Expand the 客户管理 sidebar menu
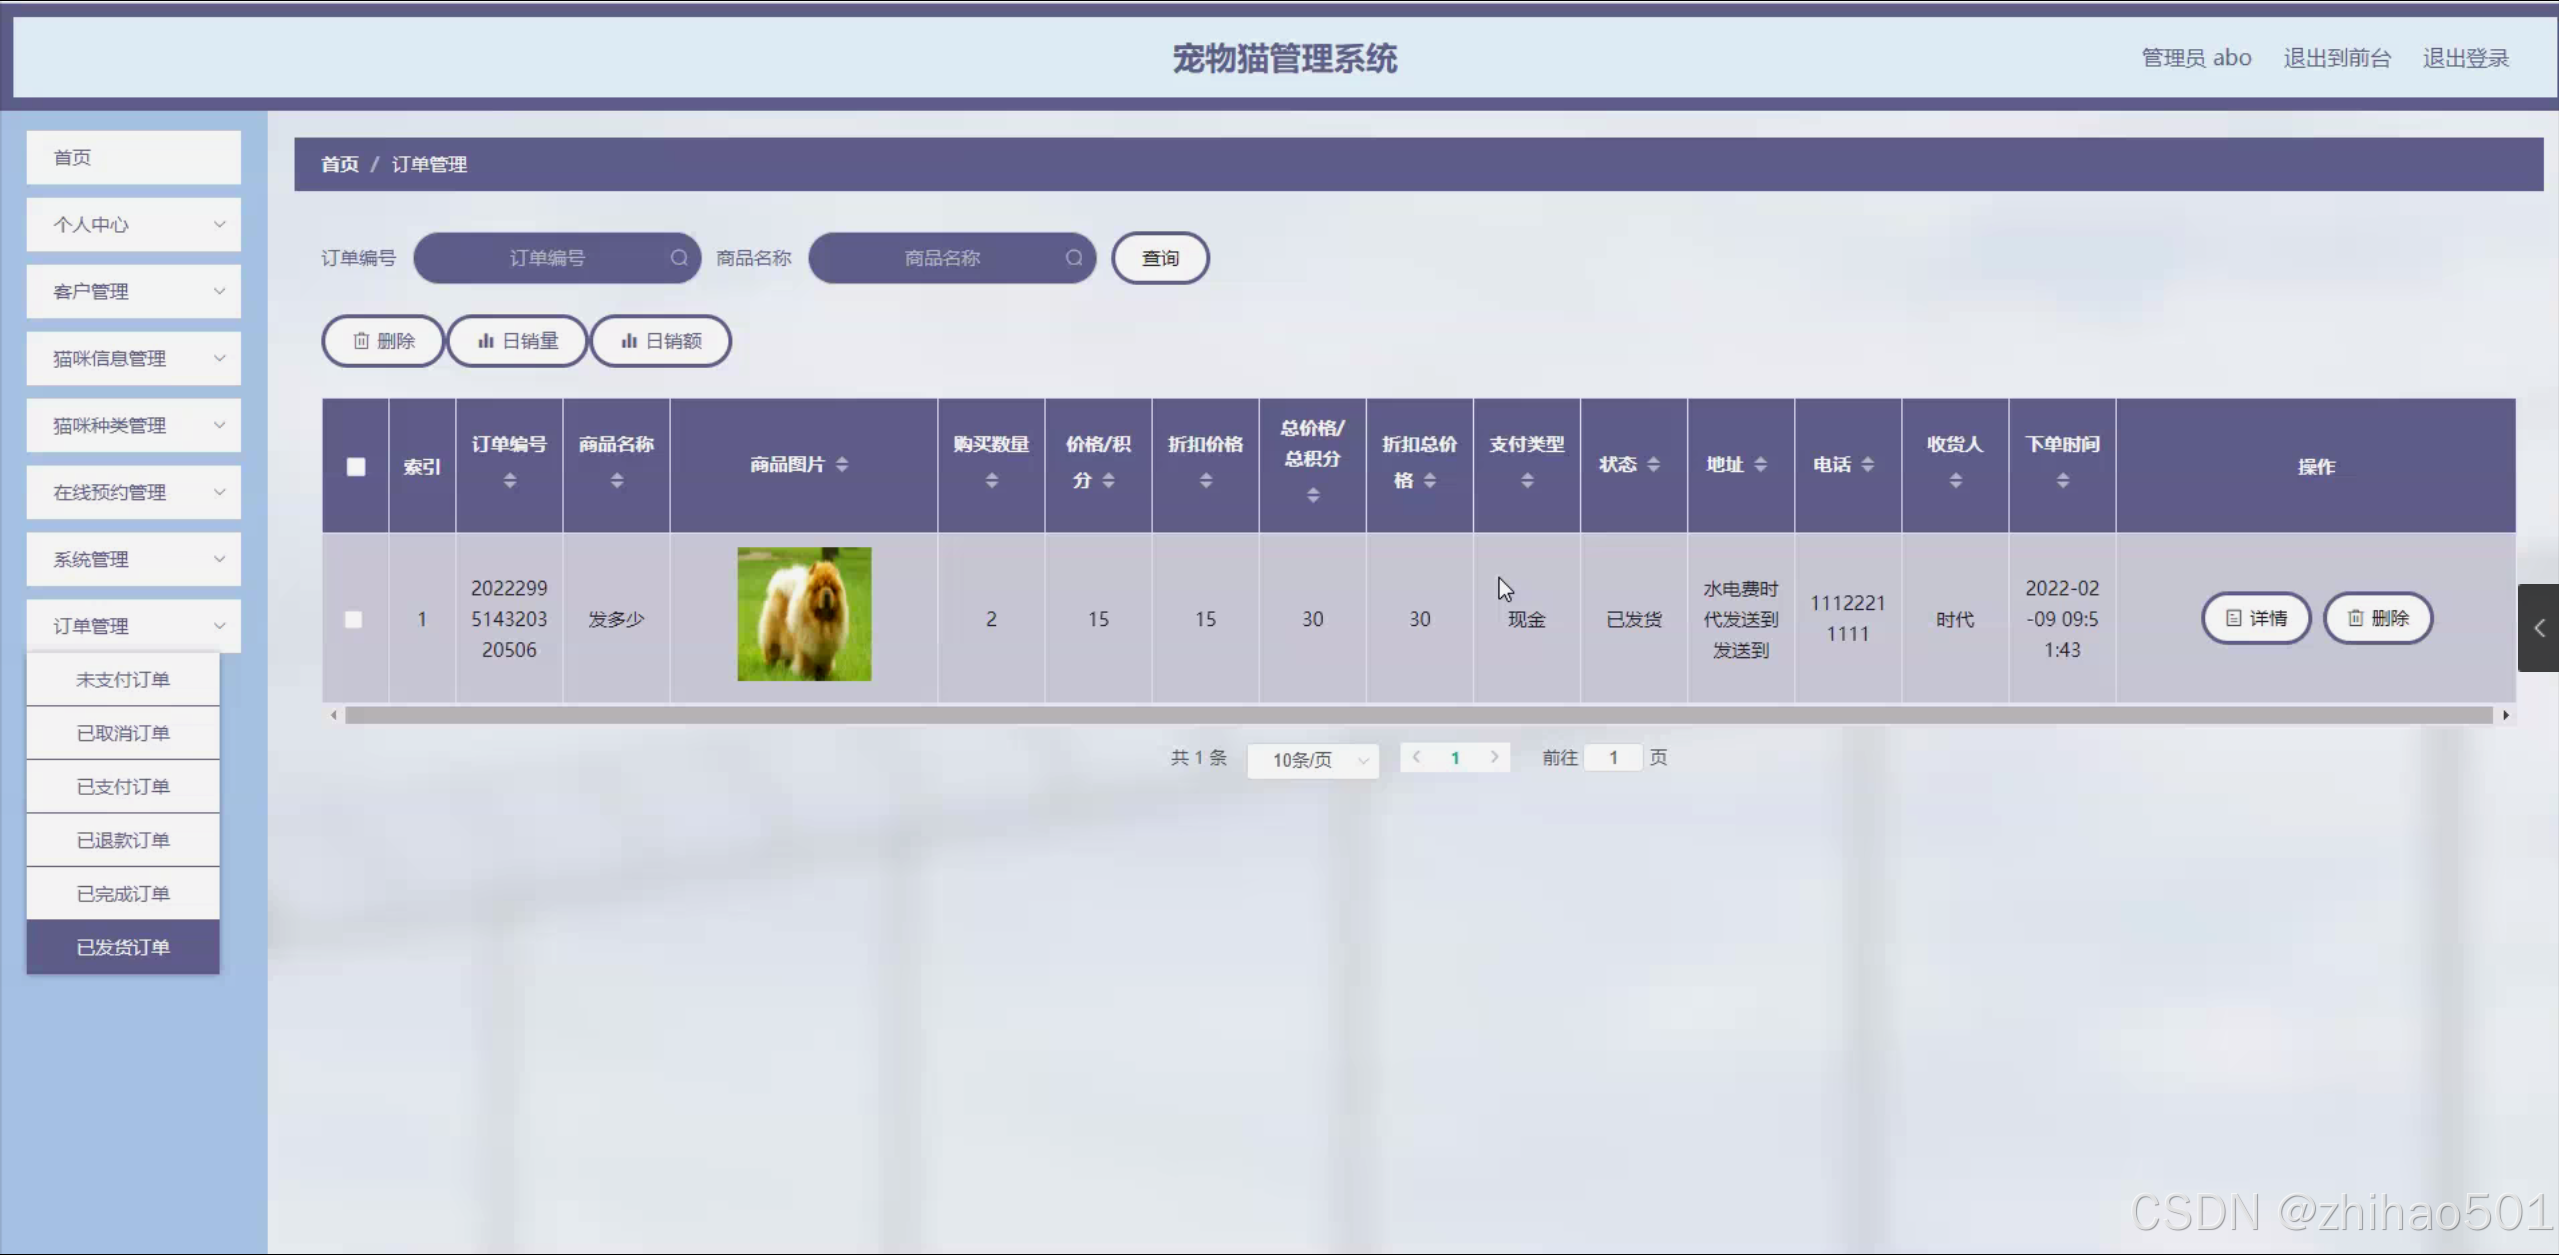The height and width of the screenshot is (1255, 2559). click(x=133, y=291)
